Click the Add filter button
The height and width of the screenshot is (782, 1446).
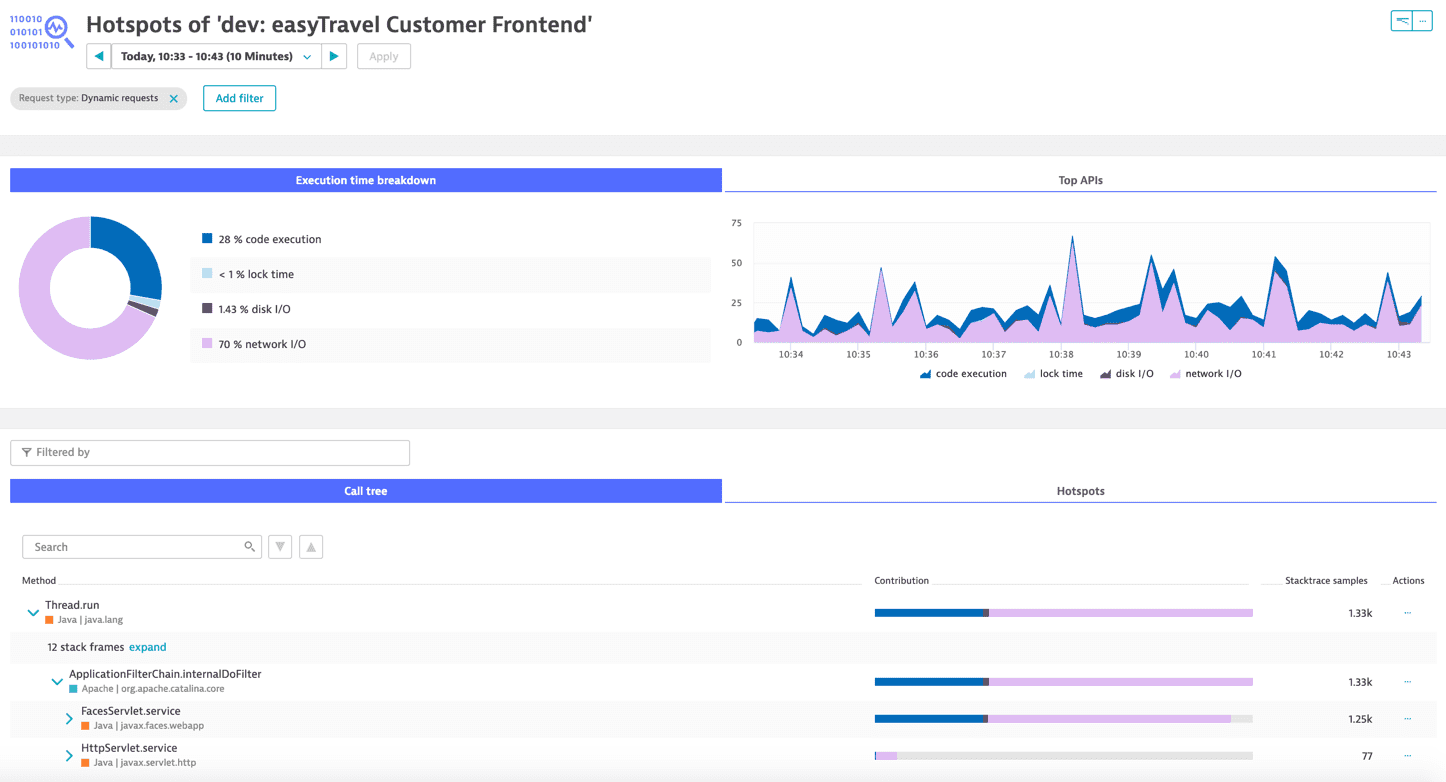(x=239, y=99)
